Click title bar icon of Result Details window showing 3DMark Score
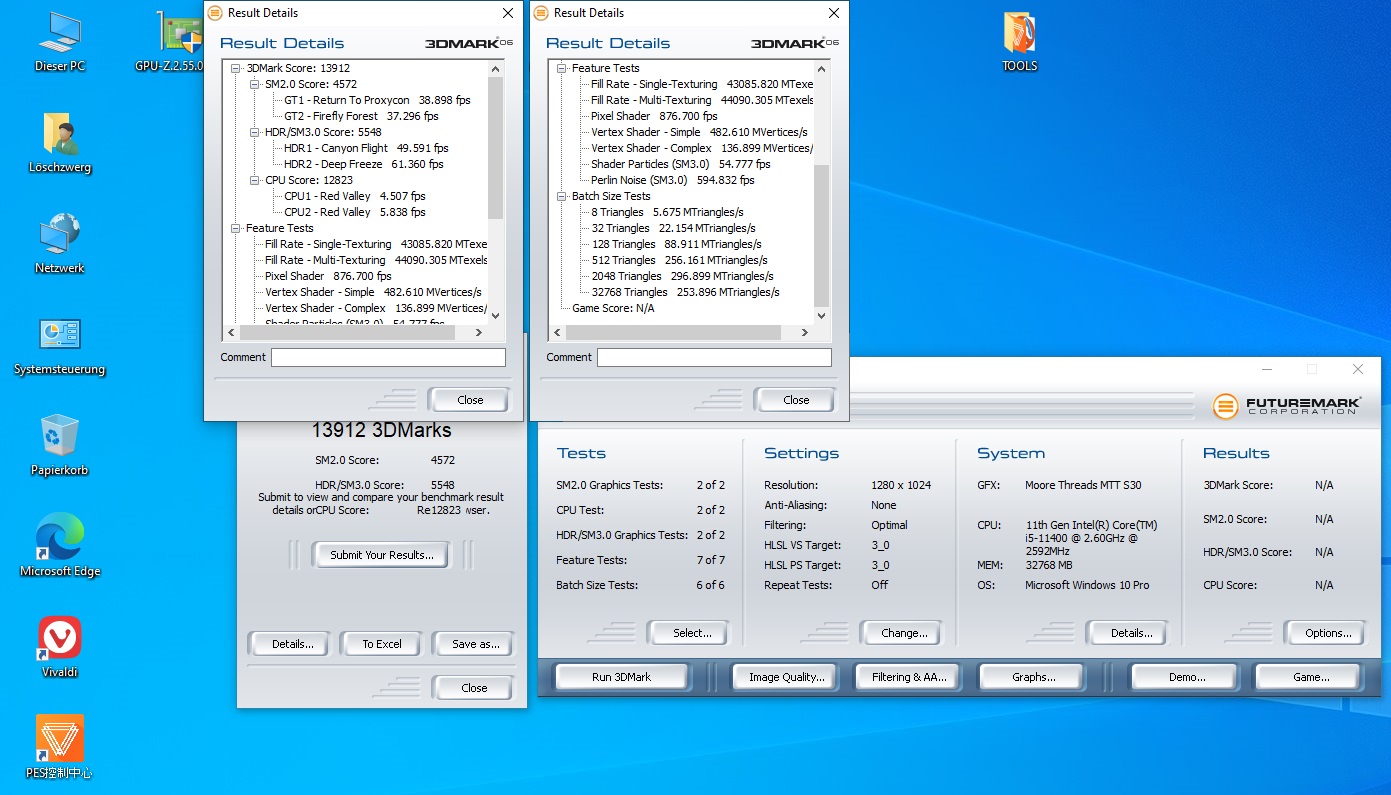The width and height of the screenshot is (1391, 795). 215,13
